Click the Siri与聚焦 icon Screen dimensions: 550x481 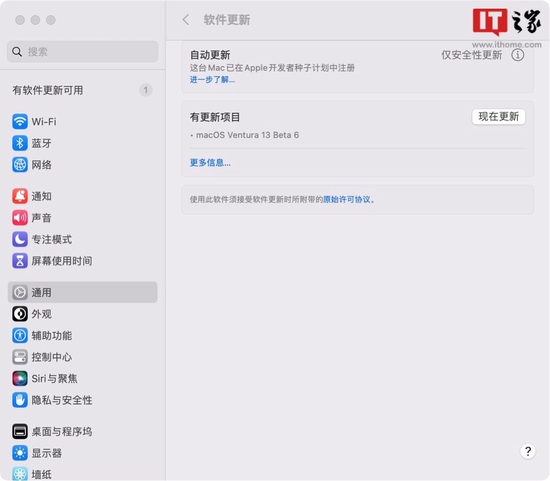coord(20,379)
